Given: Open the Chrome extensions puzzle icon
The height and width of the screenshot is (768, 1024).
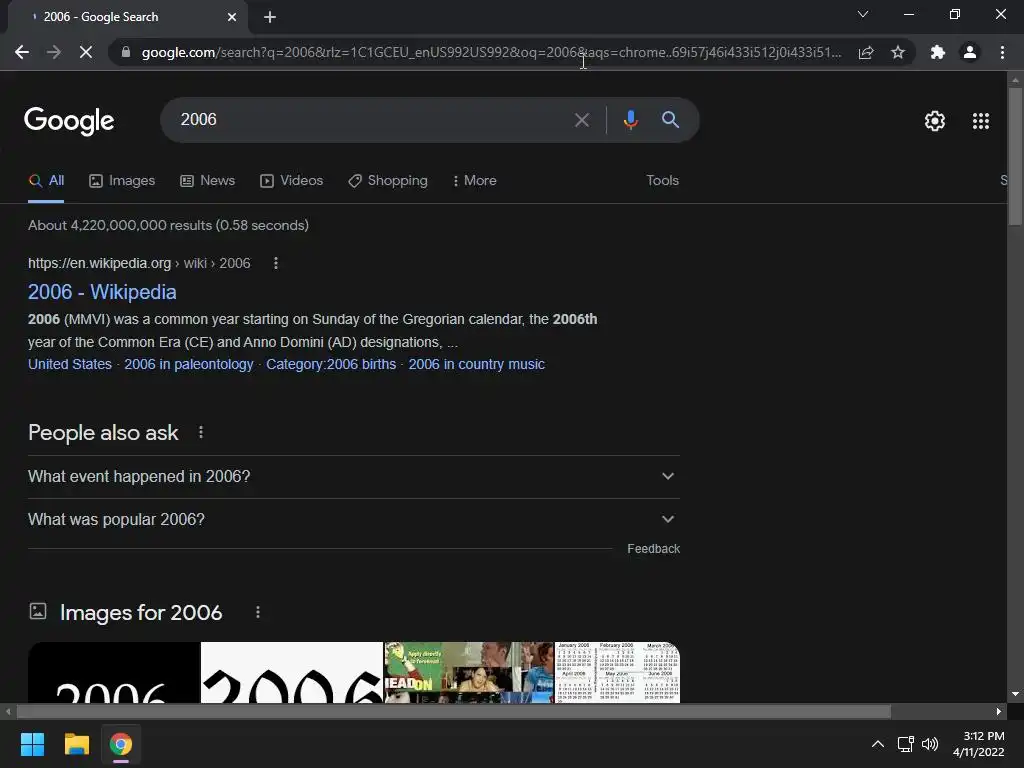Looking at the screenshot, I should click(x=938, y=52).
